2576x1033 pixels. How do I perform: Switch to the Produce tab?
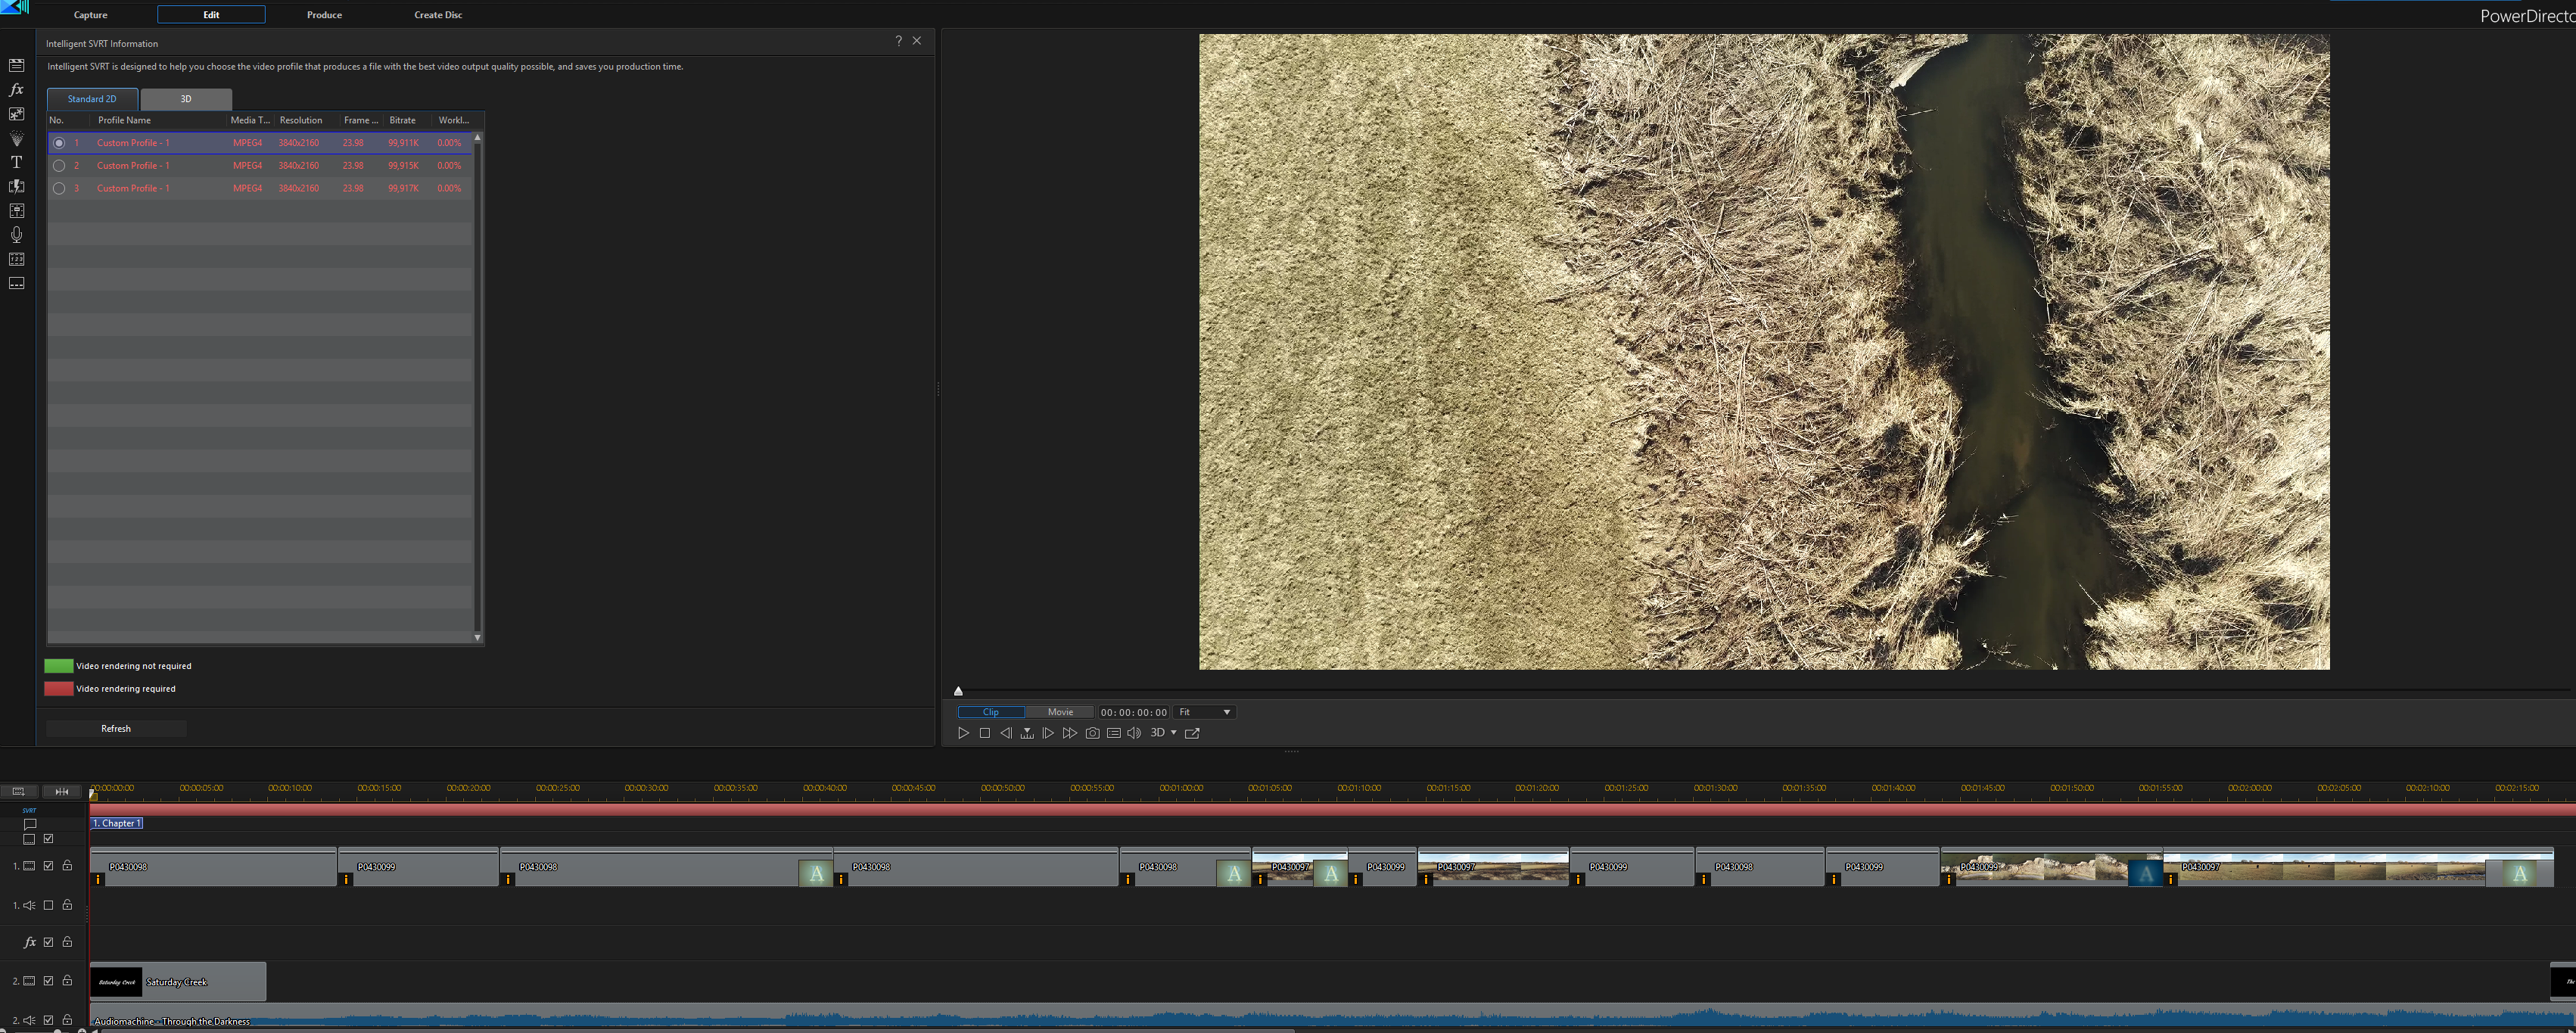click(x=324, y=15)
